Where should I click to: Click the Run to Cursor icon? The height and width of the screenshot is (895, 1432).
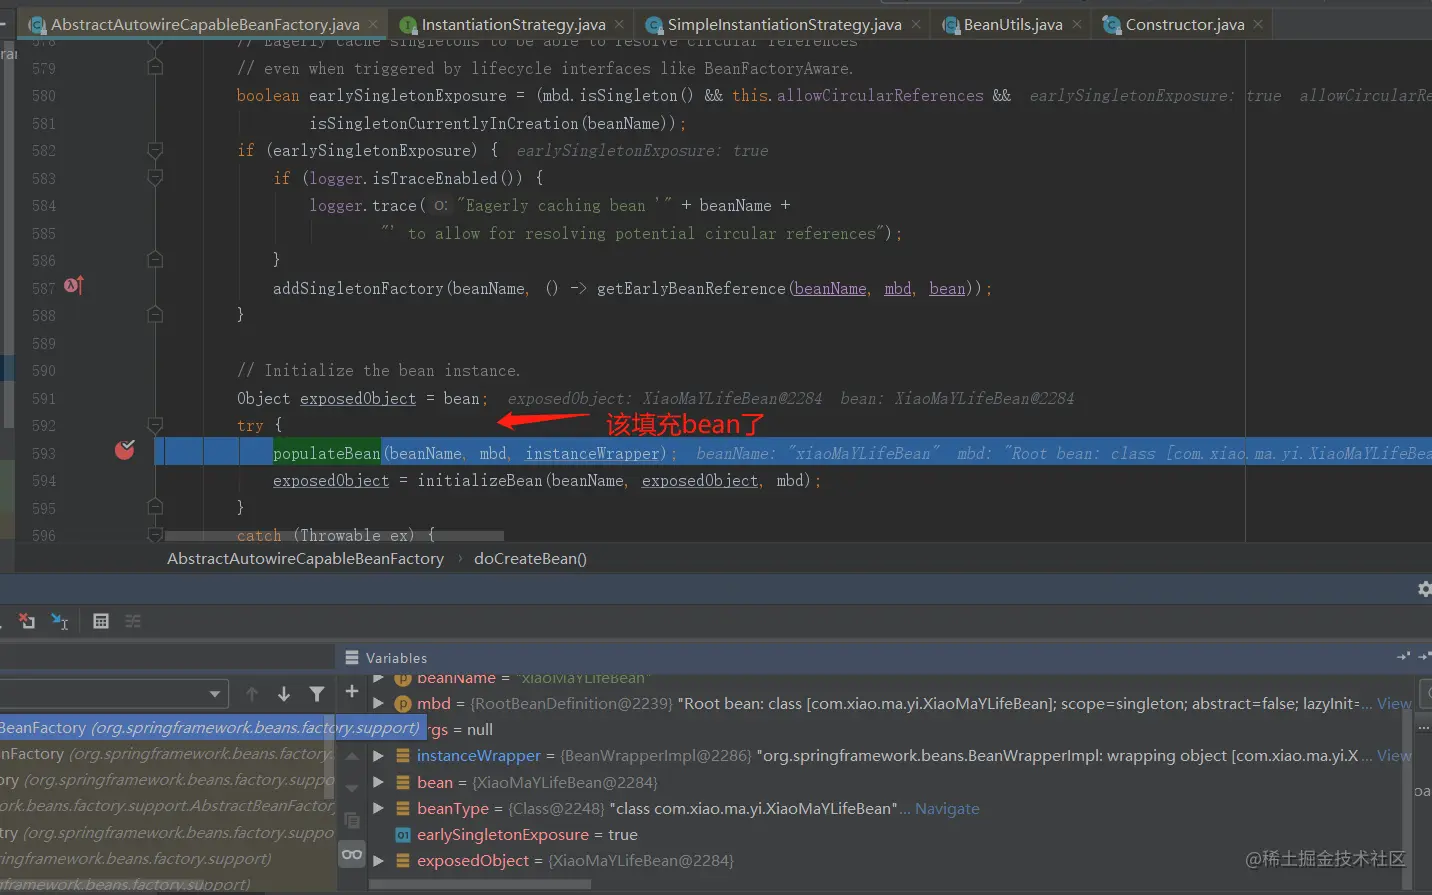point(60,621)
